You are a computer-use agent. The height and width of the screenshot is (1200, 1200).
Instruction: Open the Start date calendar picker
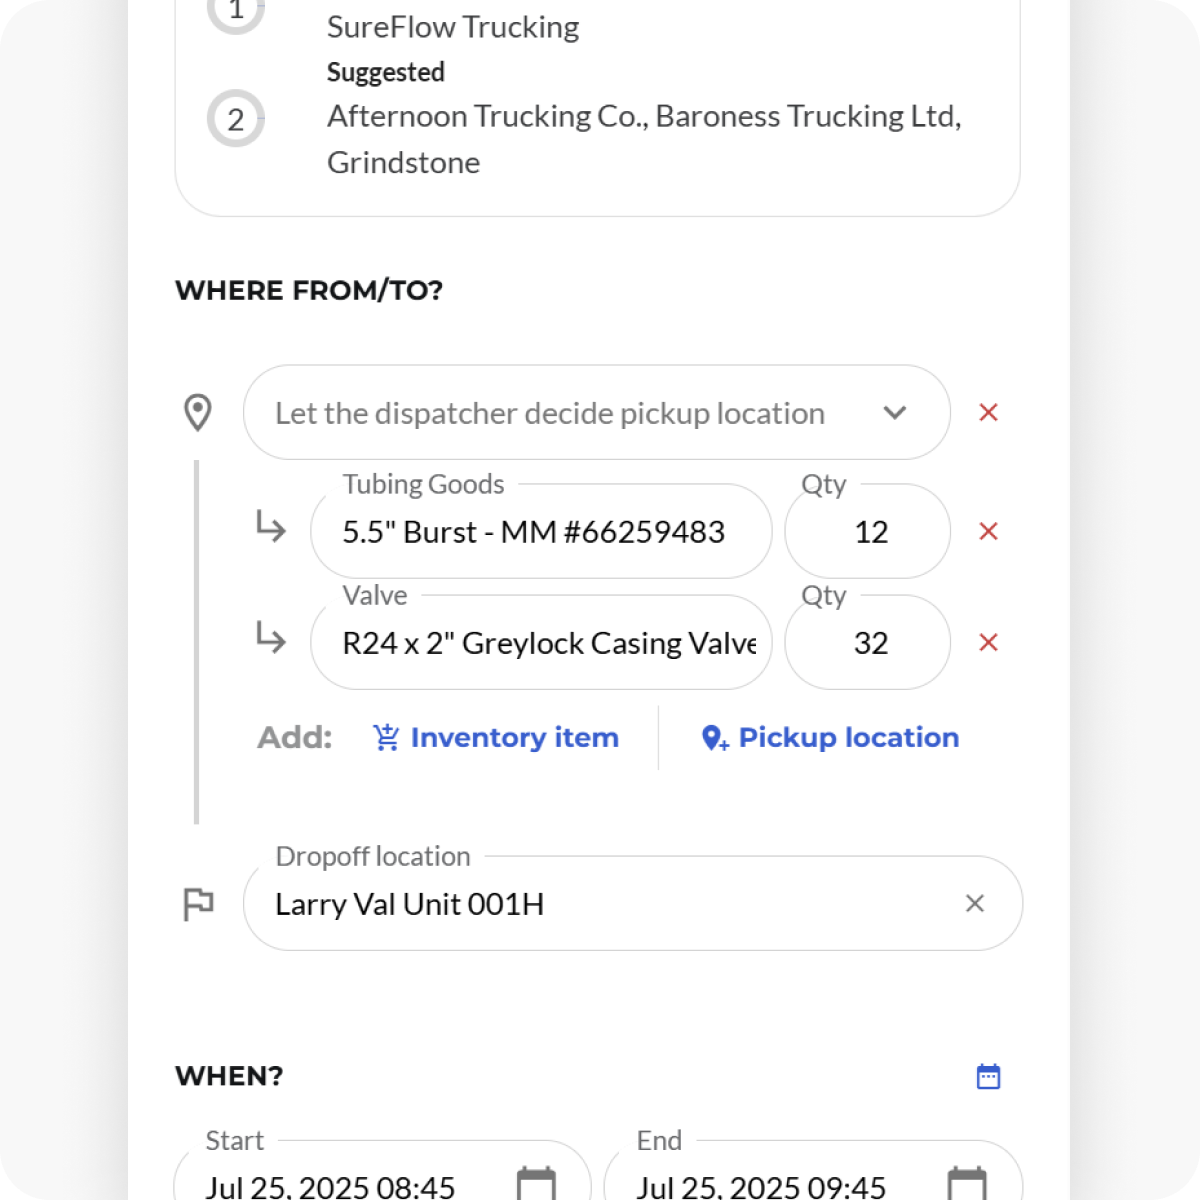536,1185
